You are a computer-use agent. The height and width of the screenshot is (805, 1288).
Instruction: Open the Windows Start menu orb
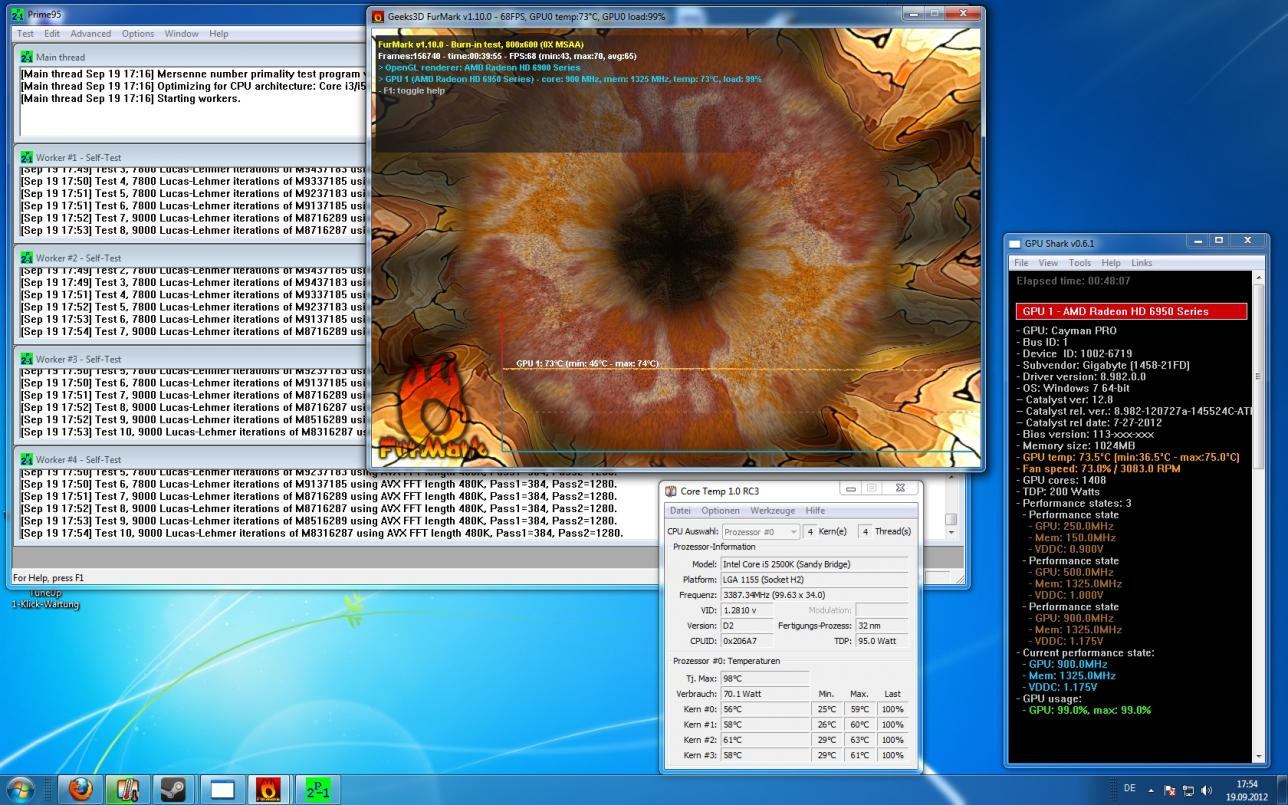point(21,789)
